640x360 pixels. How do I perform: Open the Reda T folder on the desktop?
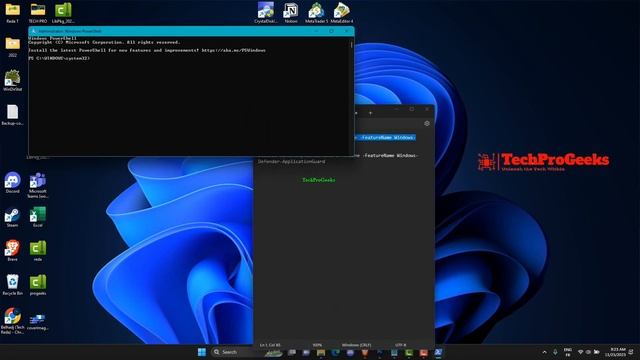(x=12, y=13)
